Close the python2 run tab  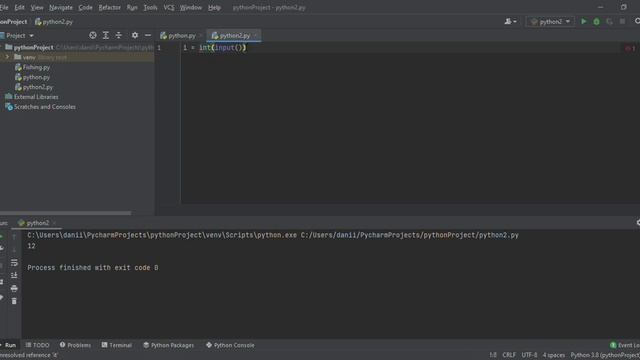pos(54,223)
